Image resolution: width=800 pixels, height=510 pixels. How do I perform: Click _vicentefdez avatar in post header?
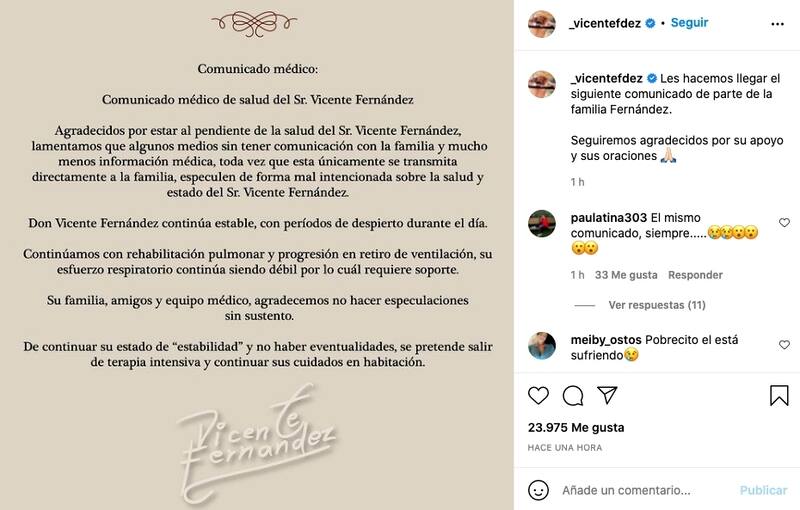point(541,23)
